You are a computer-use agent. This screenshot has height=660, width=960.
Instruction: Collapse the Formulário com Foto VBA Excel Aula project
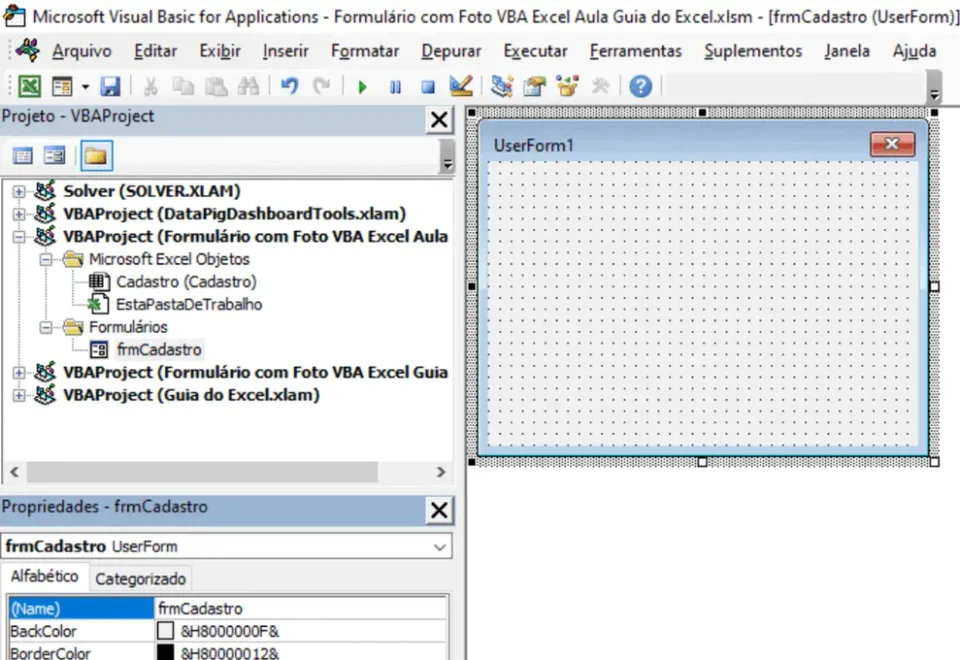[x=19, y=237]
